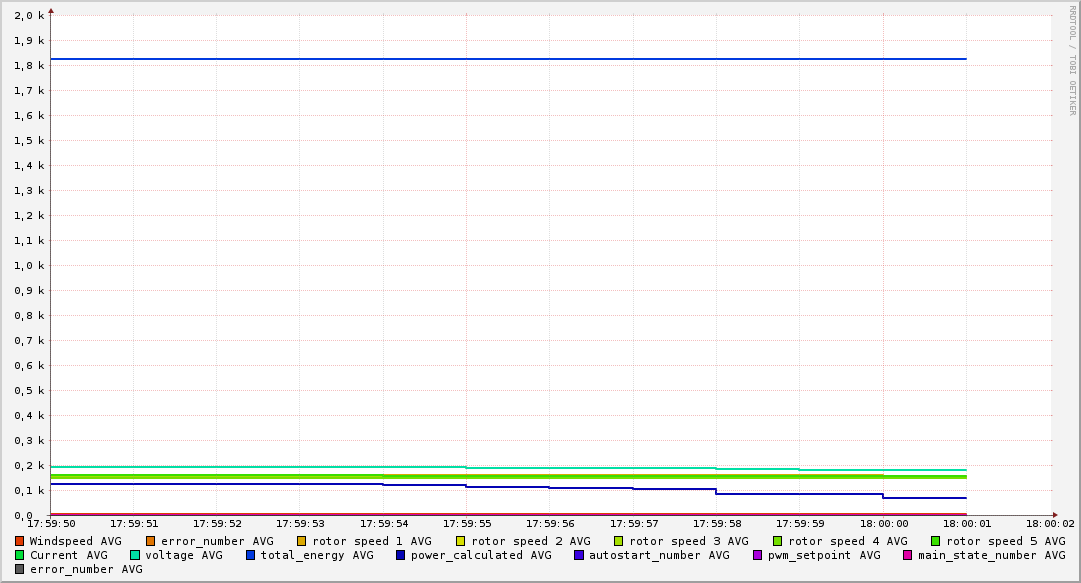The height and width of the screenshot is (583, 1081).
Task: Select the magenta main_state_number AVG swatch
Action: coord(908,555)
